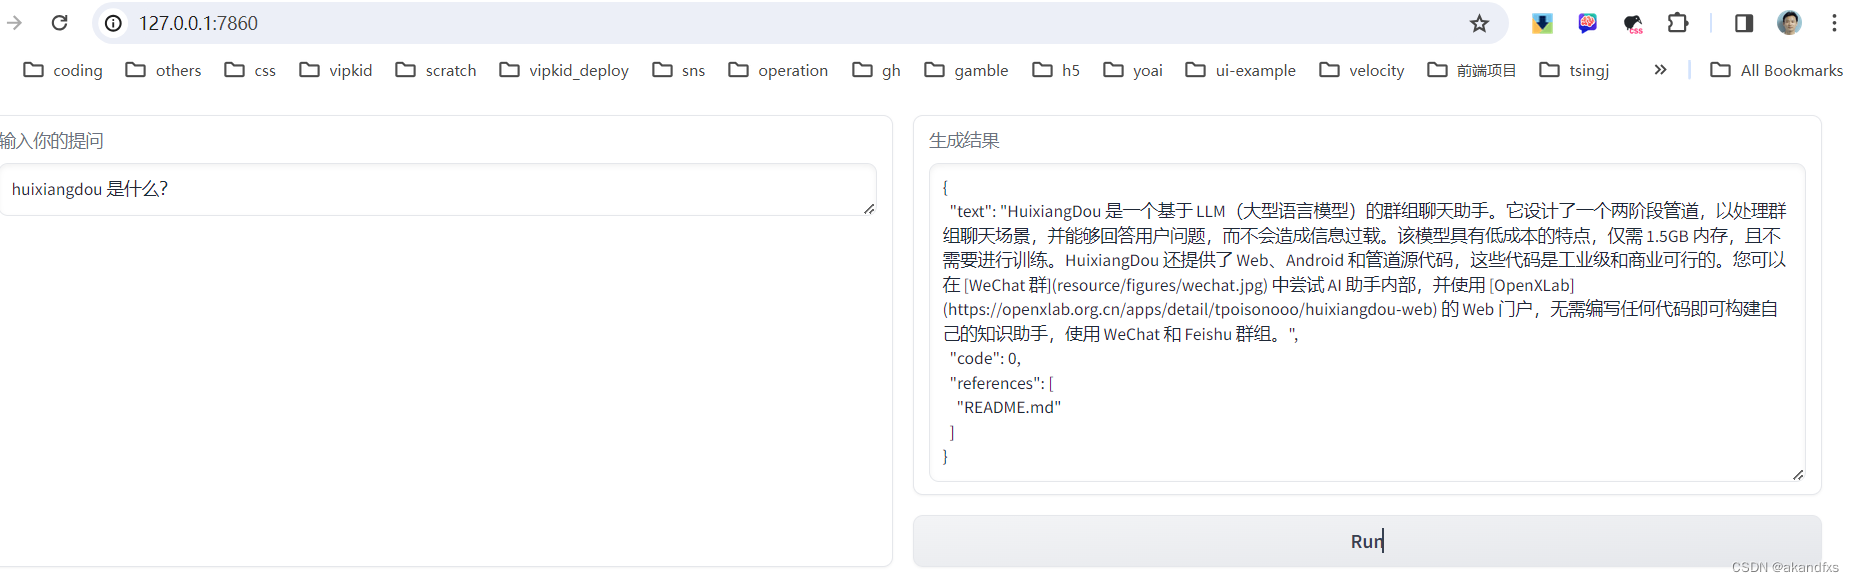This screenshot has width=1854, height=582.
Task: Click the Run button
Action: pos(1367,541)
